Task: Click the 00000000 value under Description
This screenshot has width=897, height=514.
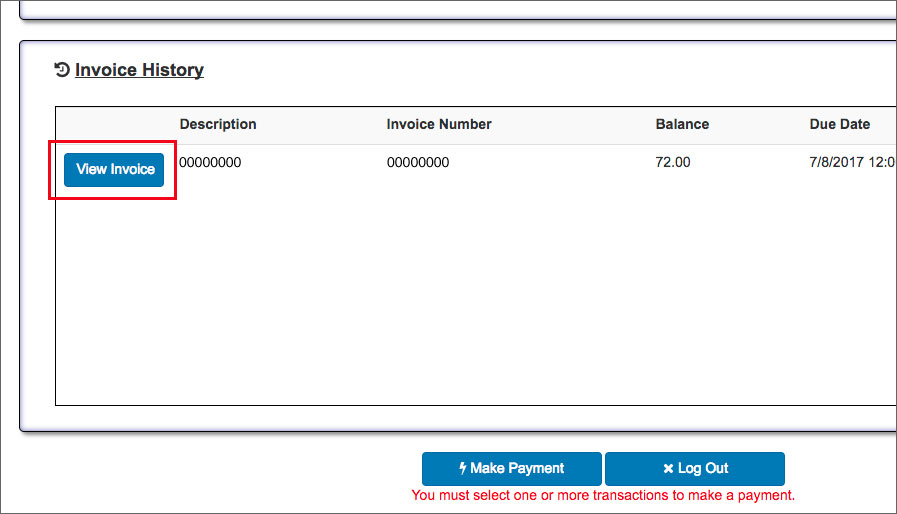Action: click(210, 163)
